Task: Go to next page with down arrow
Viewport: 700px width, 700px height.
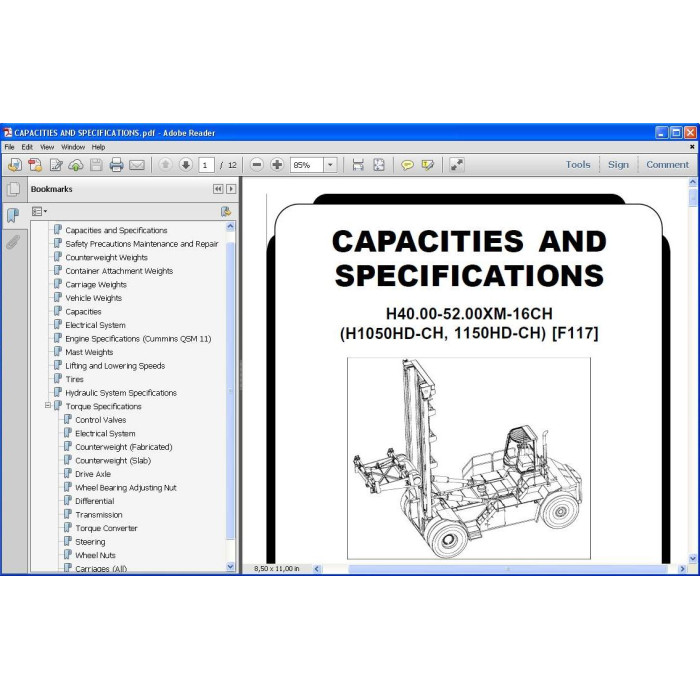Action: (x=186, y=165)
